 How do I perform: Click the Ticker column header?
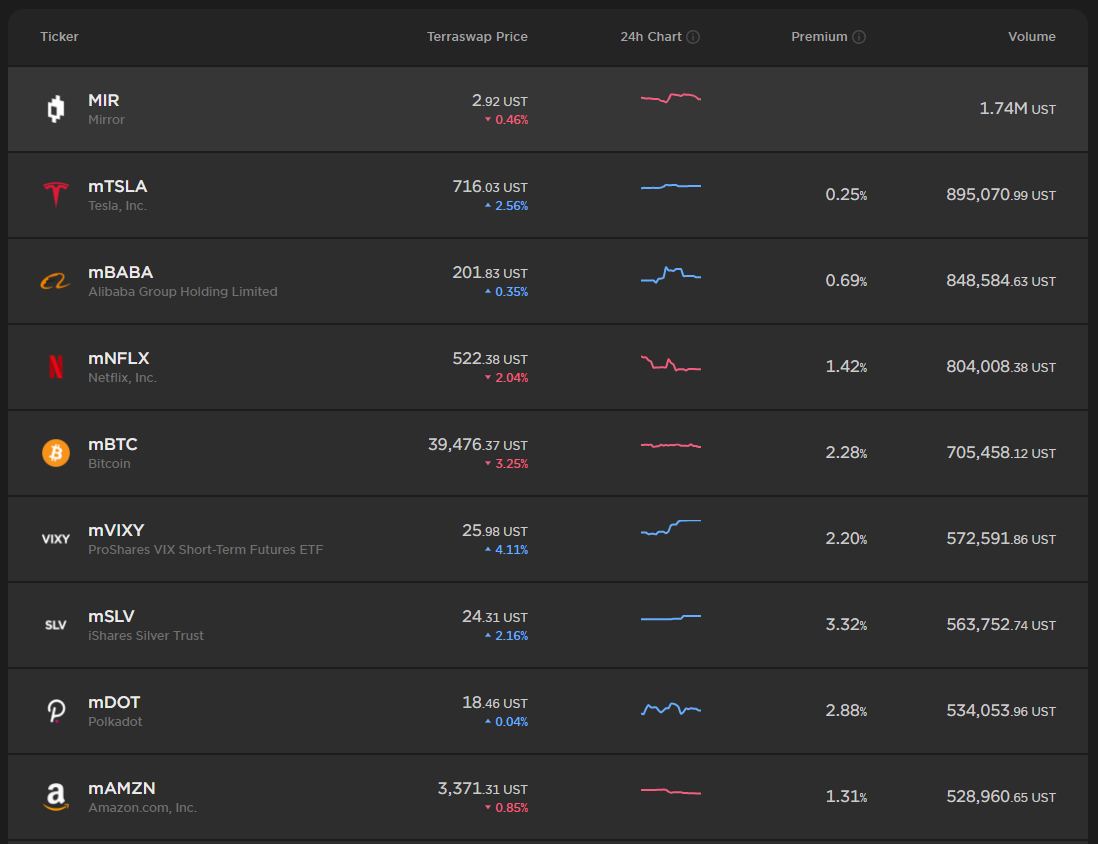[60, 36]
